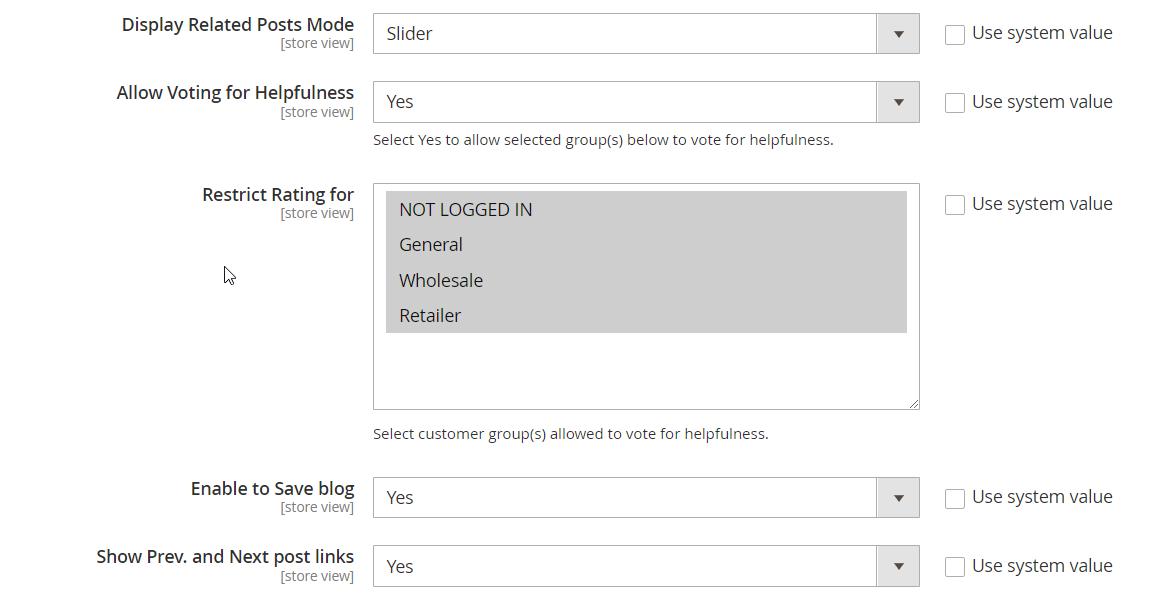Toggle Use system value for Enable to Save blog
Screen dimensions: 1169x606
(x=955, y=498)
